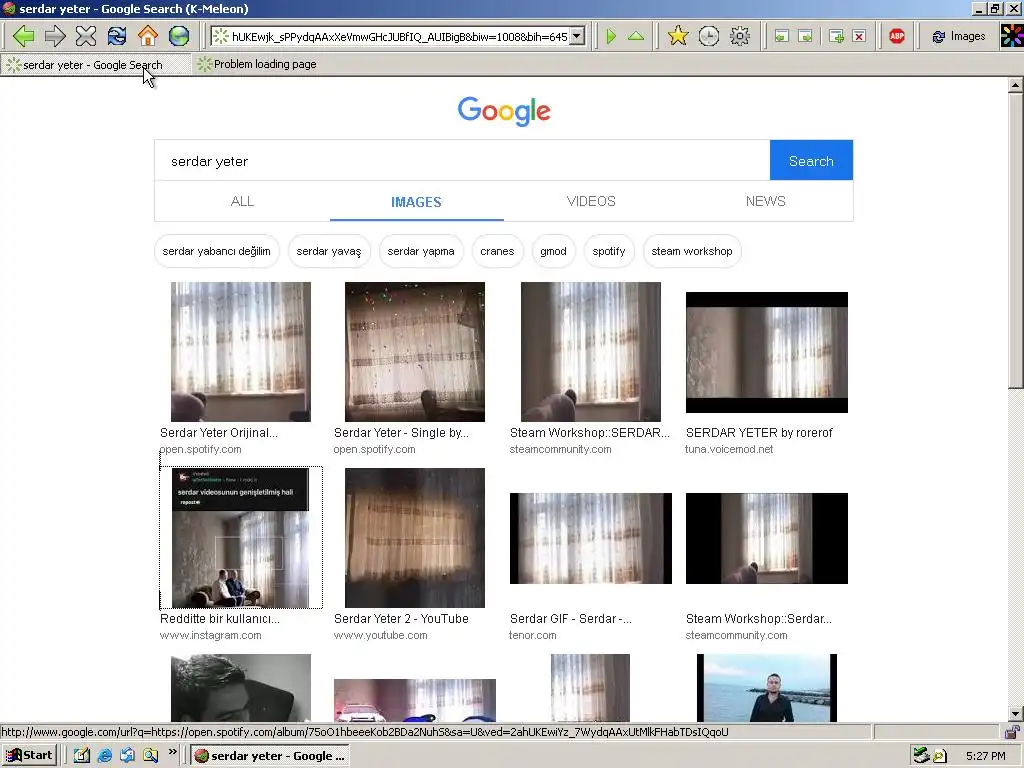Select the ALL results tab

point(242,201)
